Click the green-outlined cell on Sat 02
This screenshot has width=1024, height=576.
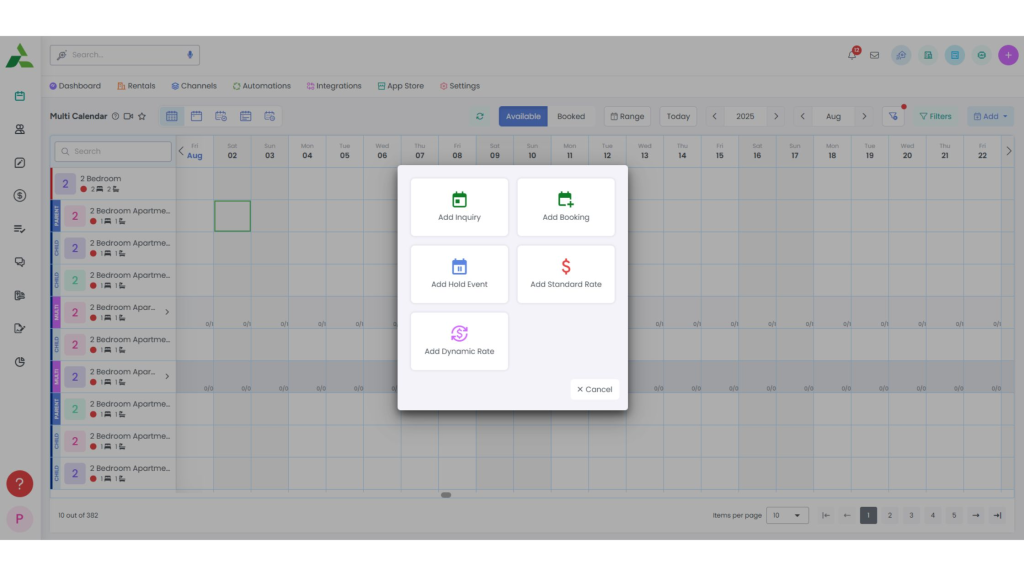tap(232, 216)
